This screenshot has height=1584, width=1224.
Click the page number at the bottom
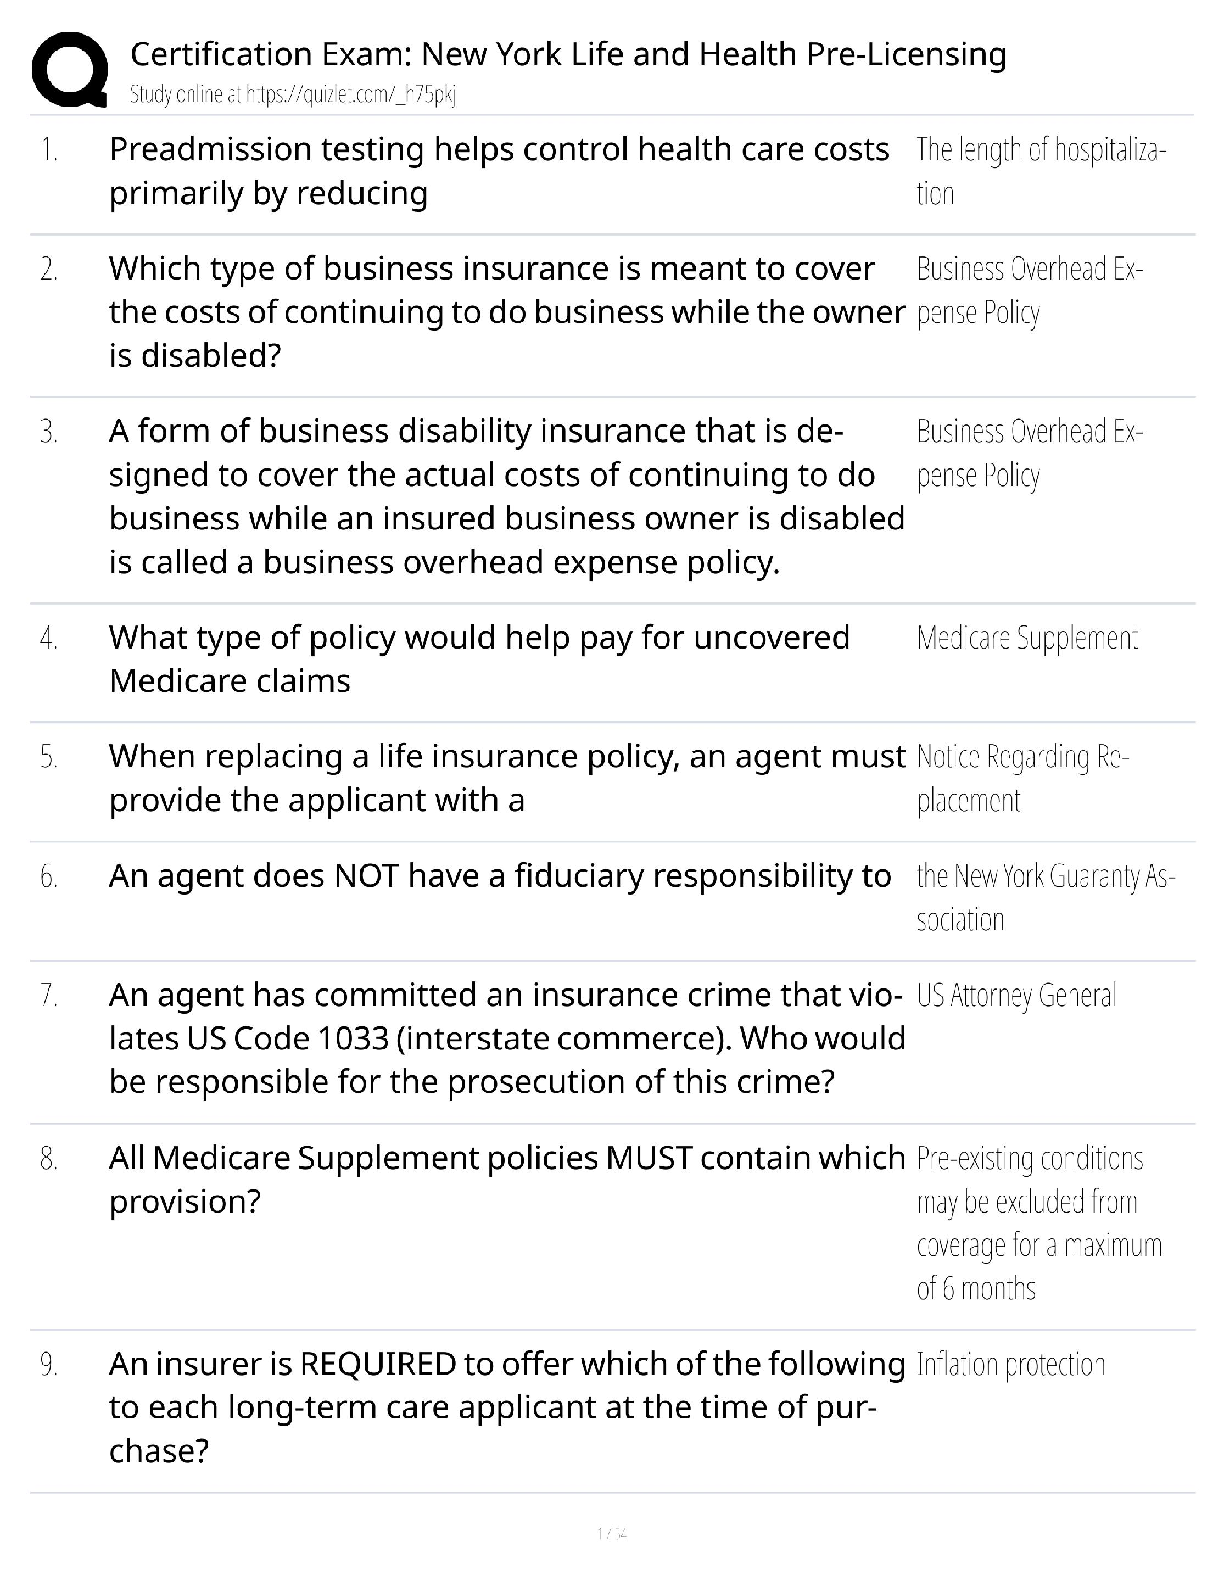[611, 1533]
